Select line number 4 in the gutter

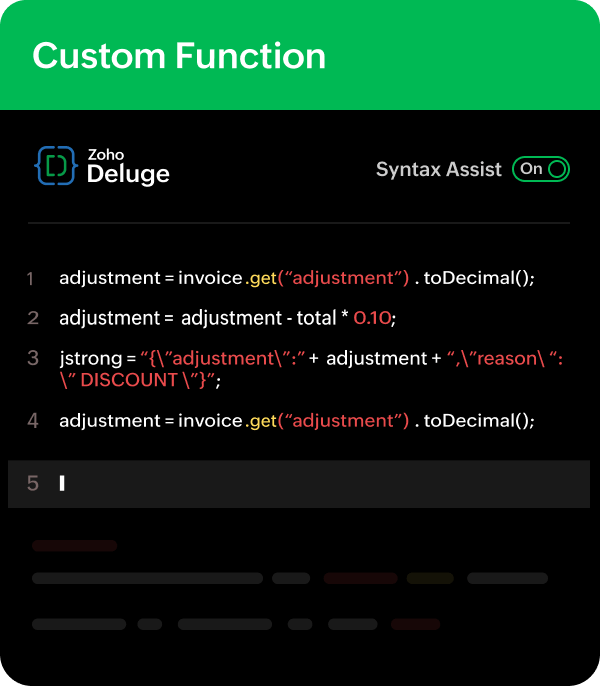click(x=33, y=421)
